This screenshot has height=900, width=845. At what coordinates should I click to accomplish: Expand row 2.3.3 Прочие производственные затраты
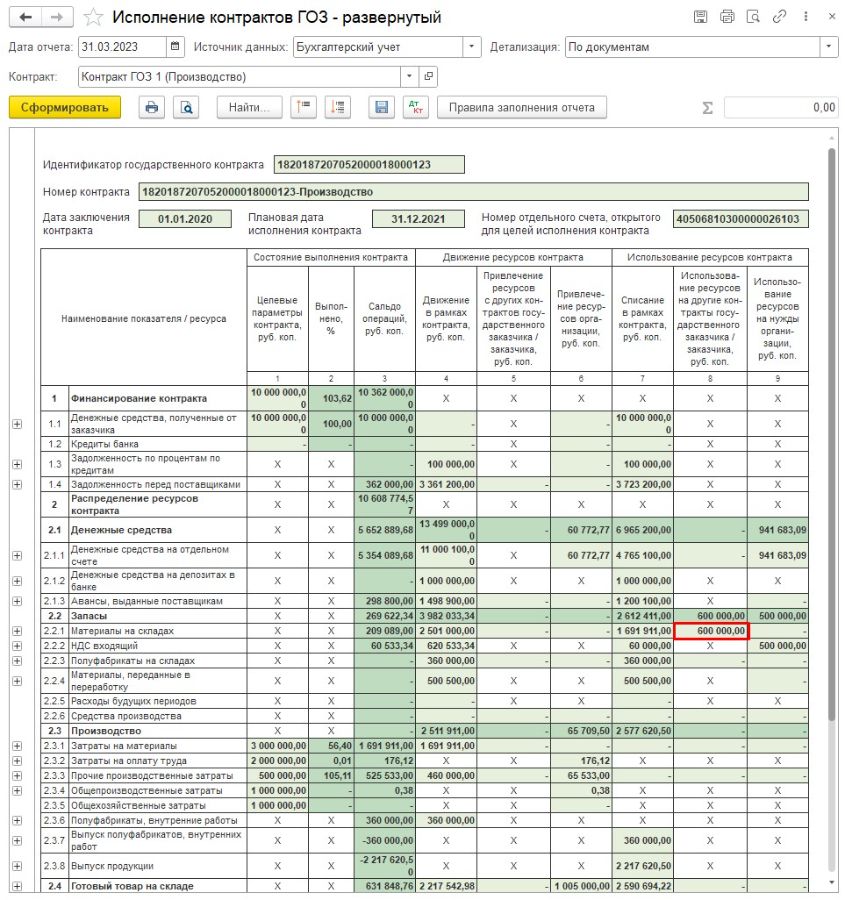(17, 775)
